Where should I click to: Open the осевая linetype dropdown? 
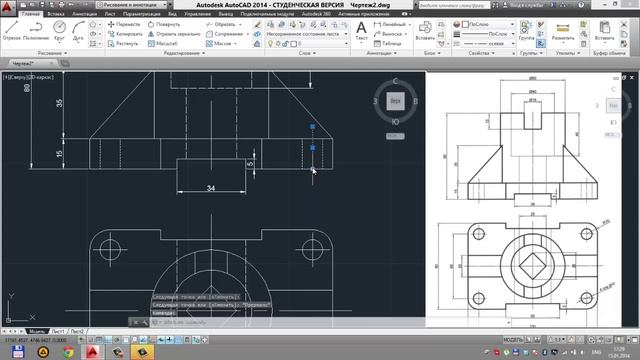pos(489,43)
